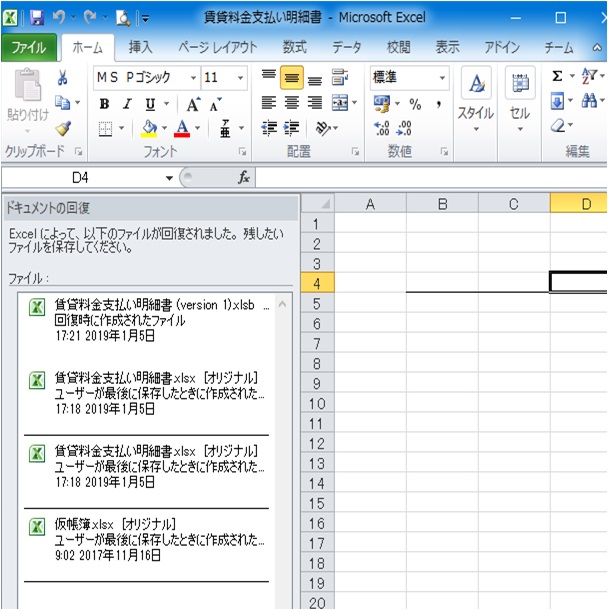Open the font name dropdown

[193, 78]
